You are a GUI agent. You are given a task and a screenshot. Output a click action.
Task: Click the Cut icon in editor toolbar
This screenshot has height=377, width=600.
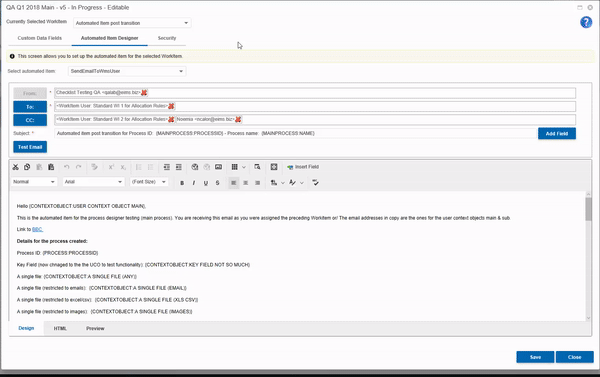pos(15,167)
